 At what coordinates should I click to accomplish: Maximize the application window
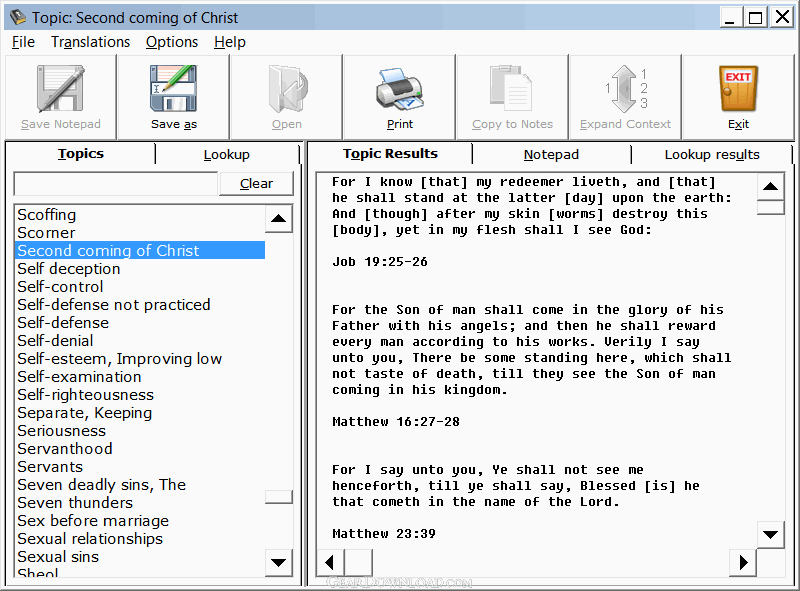756,17
